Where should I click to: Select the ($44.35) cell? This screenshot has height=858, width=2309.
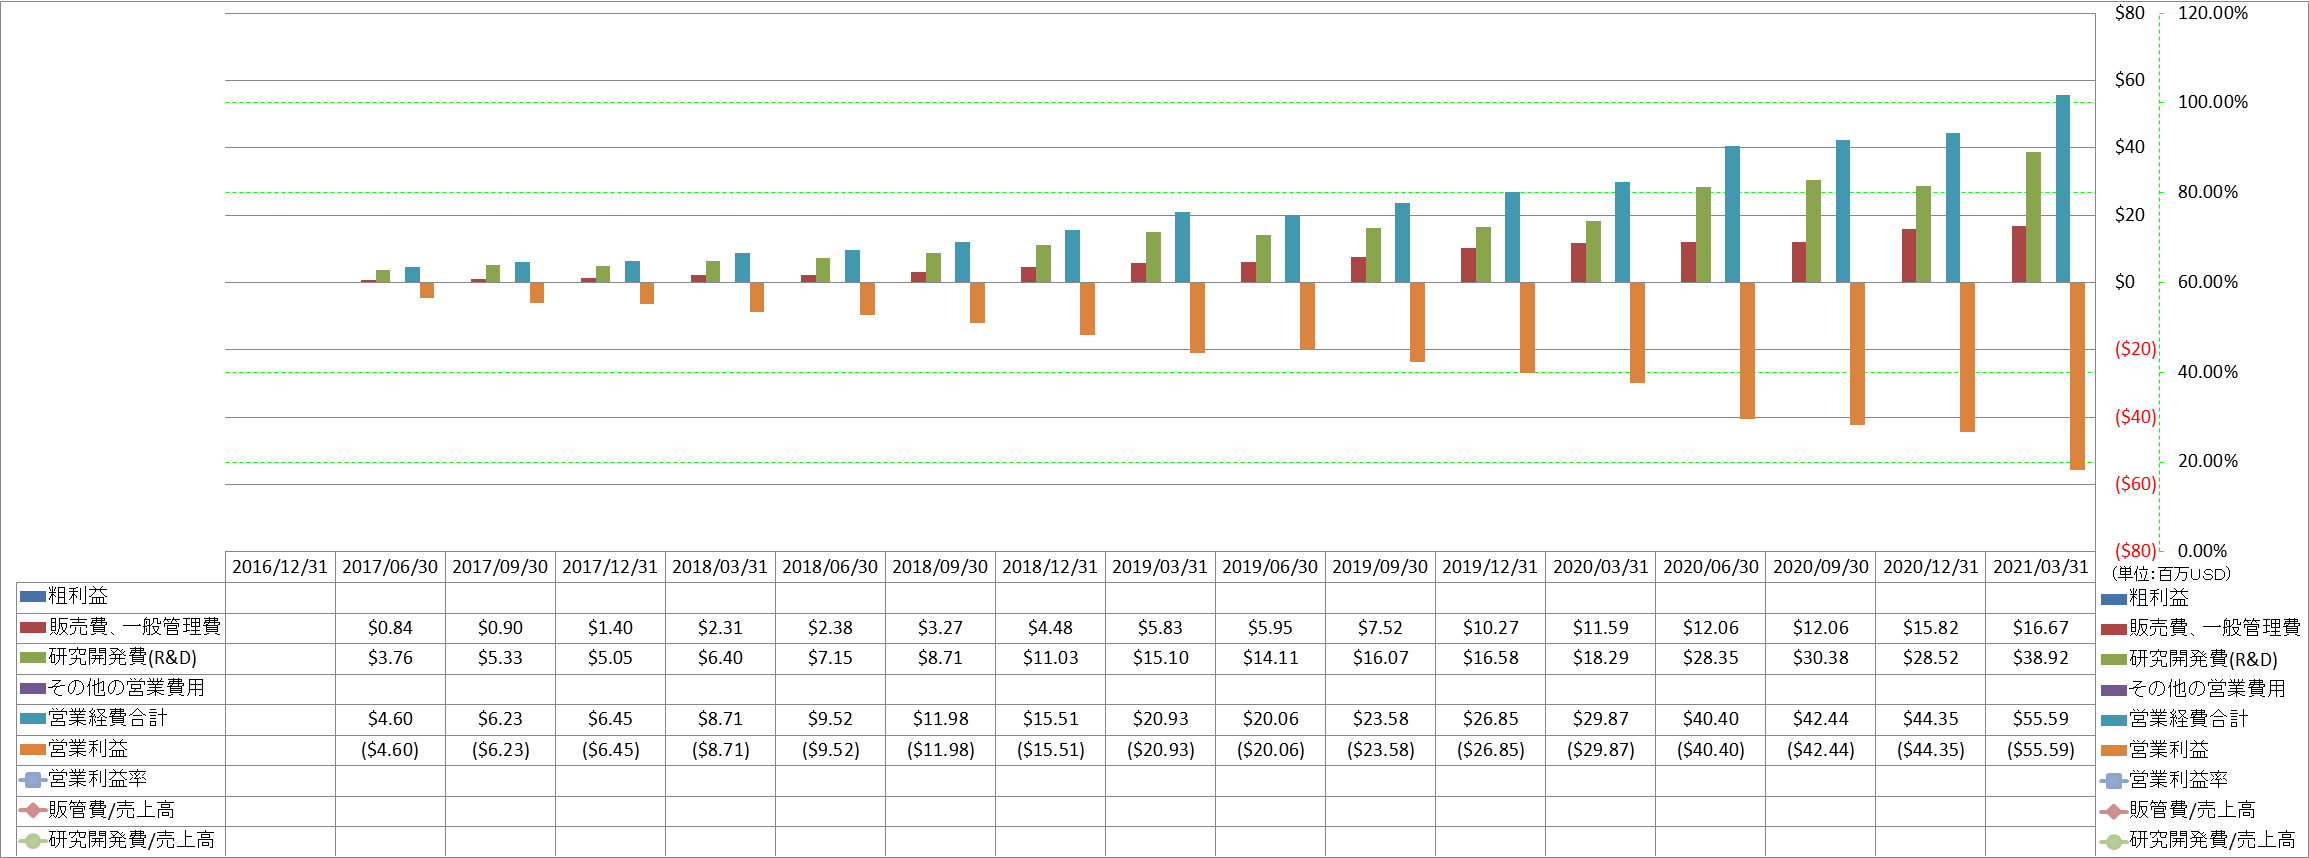[1931, 750]
